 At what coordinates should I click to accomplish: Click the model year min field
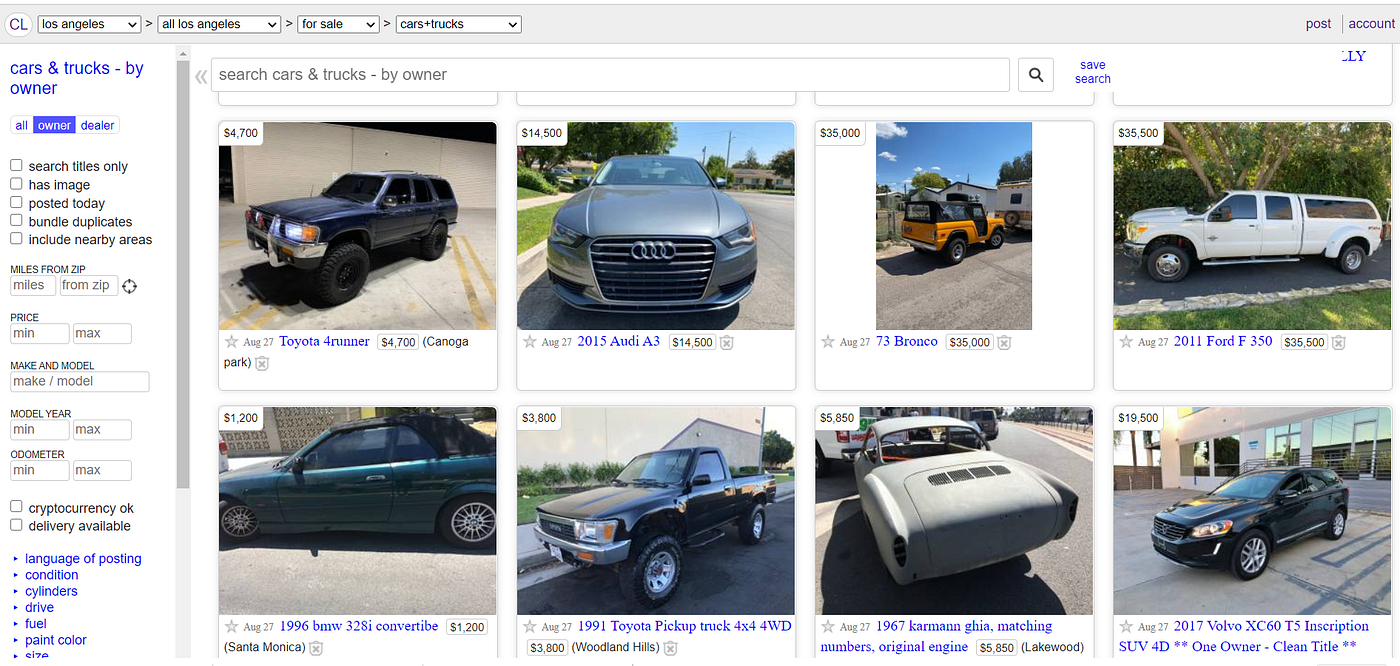(40, 430)
